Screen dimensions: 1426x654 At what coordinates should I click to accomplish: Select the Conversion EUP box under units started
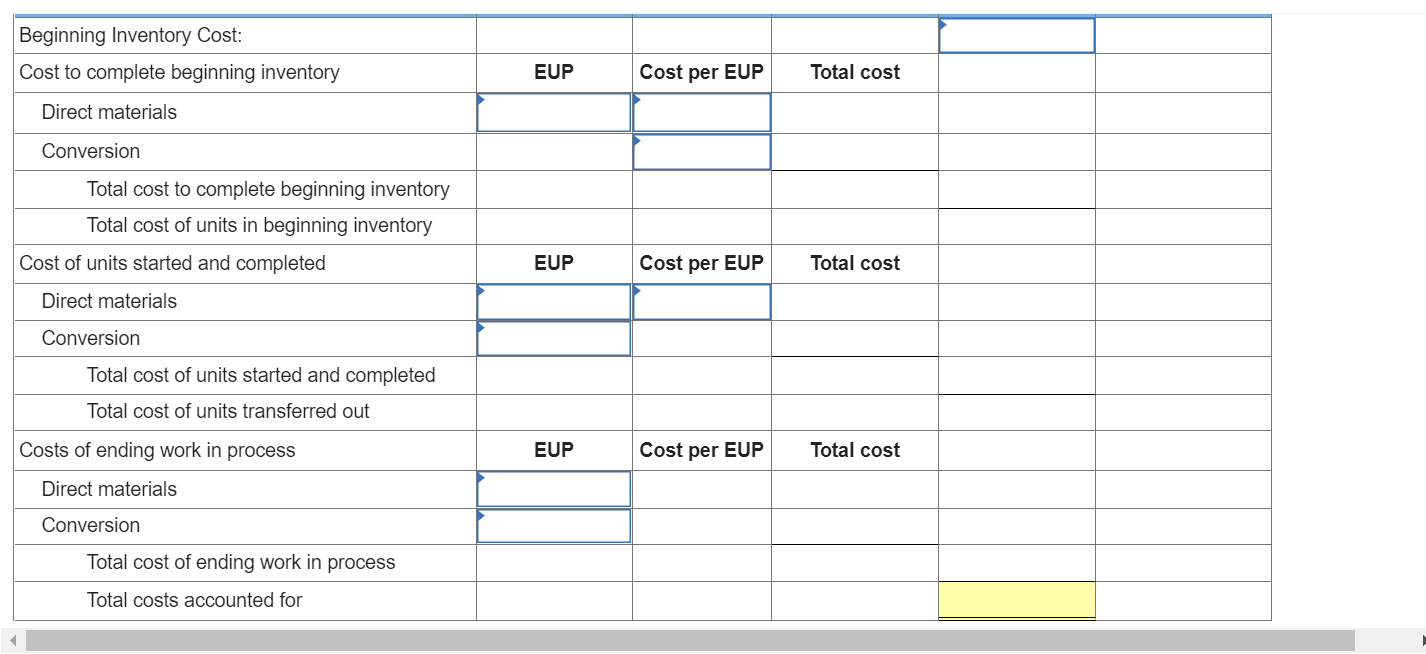click(x=554, y=338)
